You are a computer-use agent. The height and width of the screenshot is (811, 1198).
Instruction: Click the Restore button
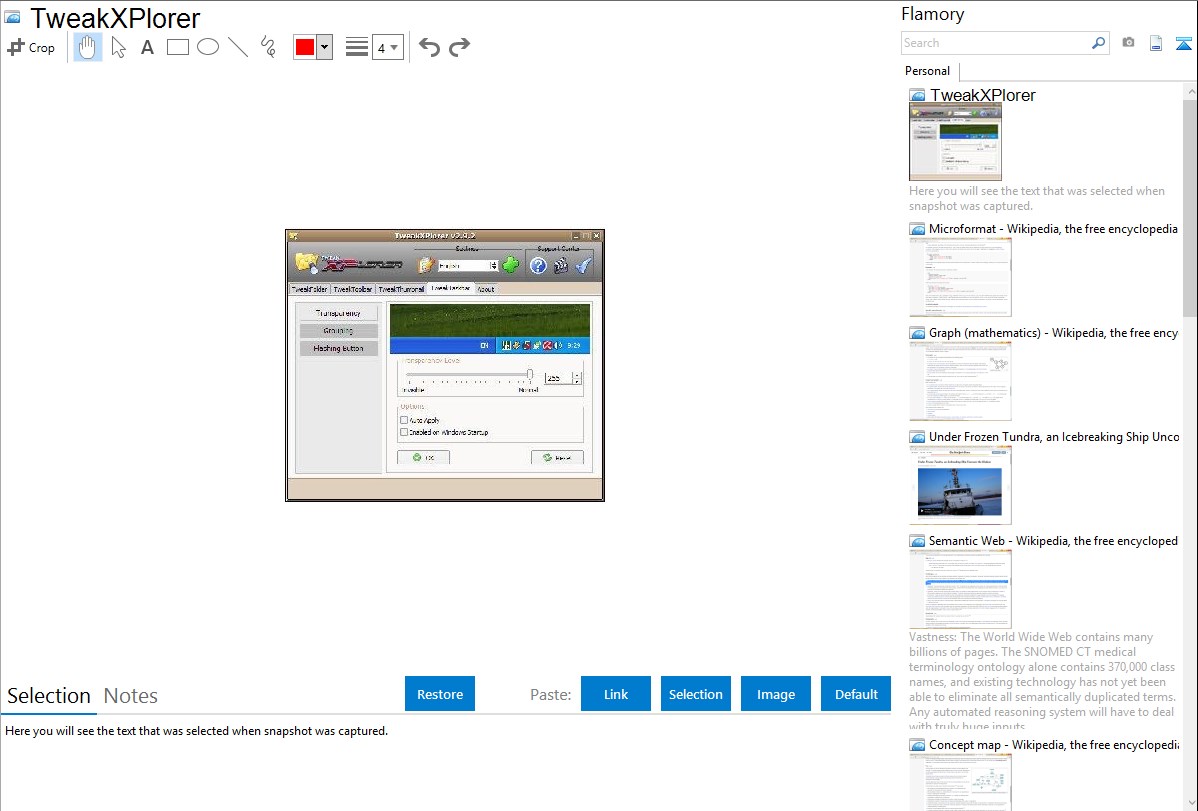tap(440, 694)
